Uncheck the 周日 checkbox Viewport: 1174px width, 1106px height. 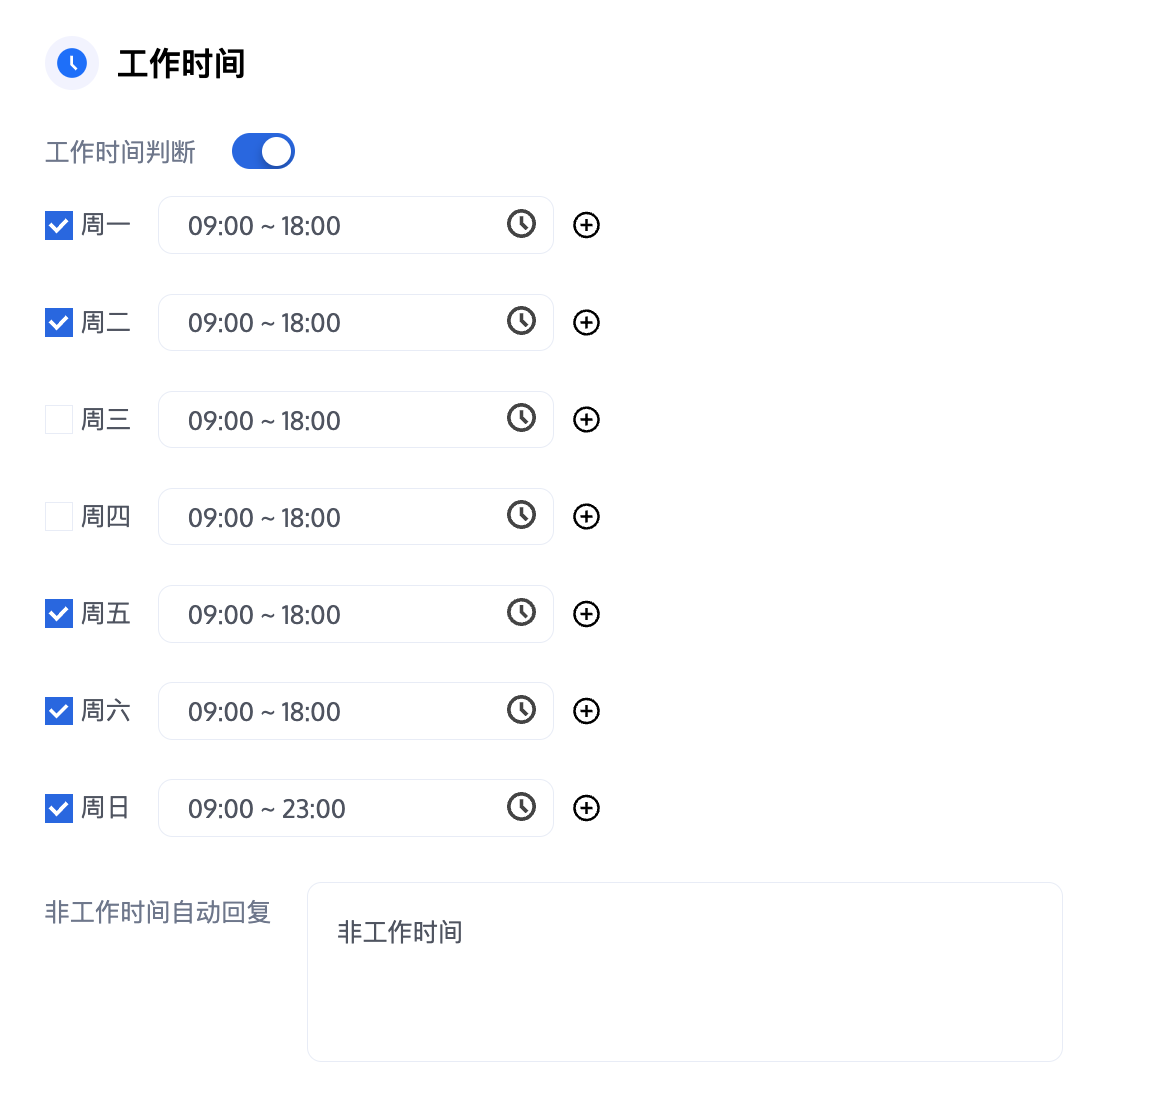[59, 808]
